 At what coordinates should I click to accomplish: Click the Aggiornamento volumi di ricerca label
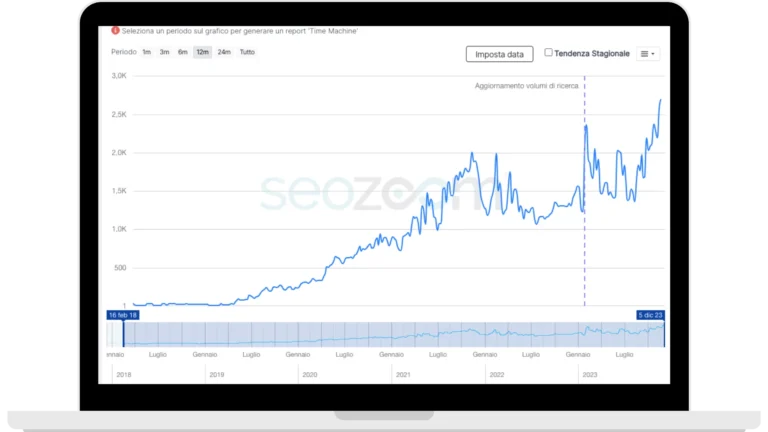point(527,86)
